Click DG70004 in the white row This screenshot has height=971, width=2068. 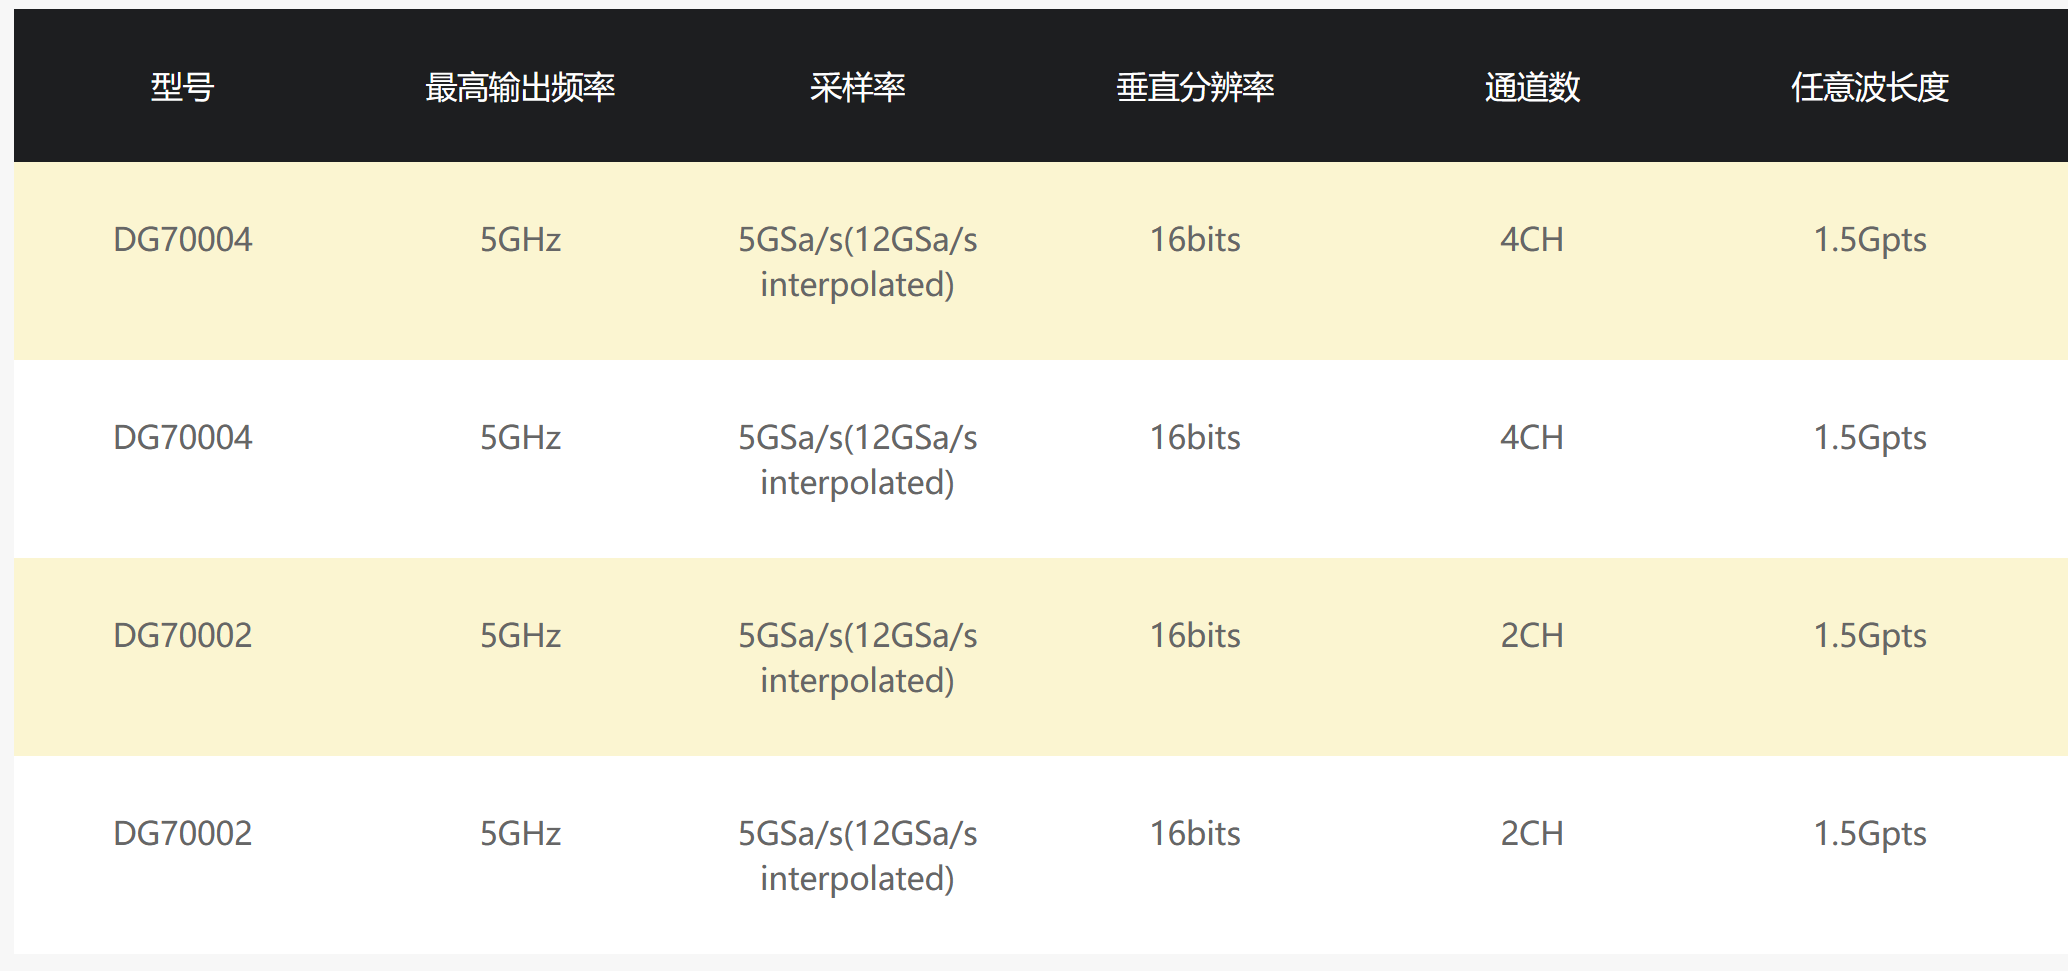[x=183, y=438]
